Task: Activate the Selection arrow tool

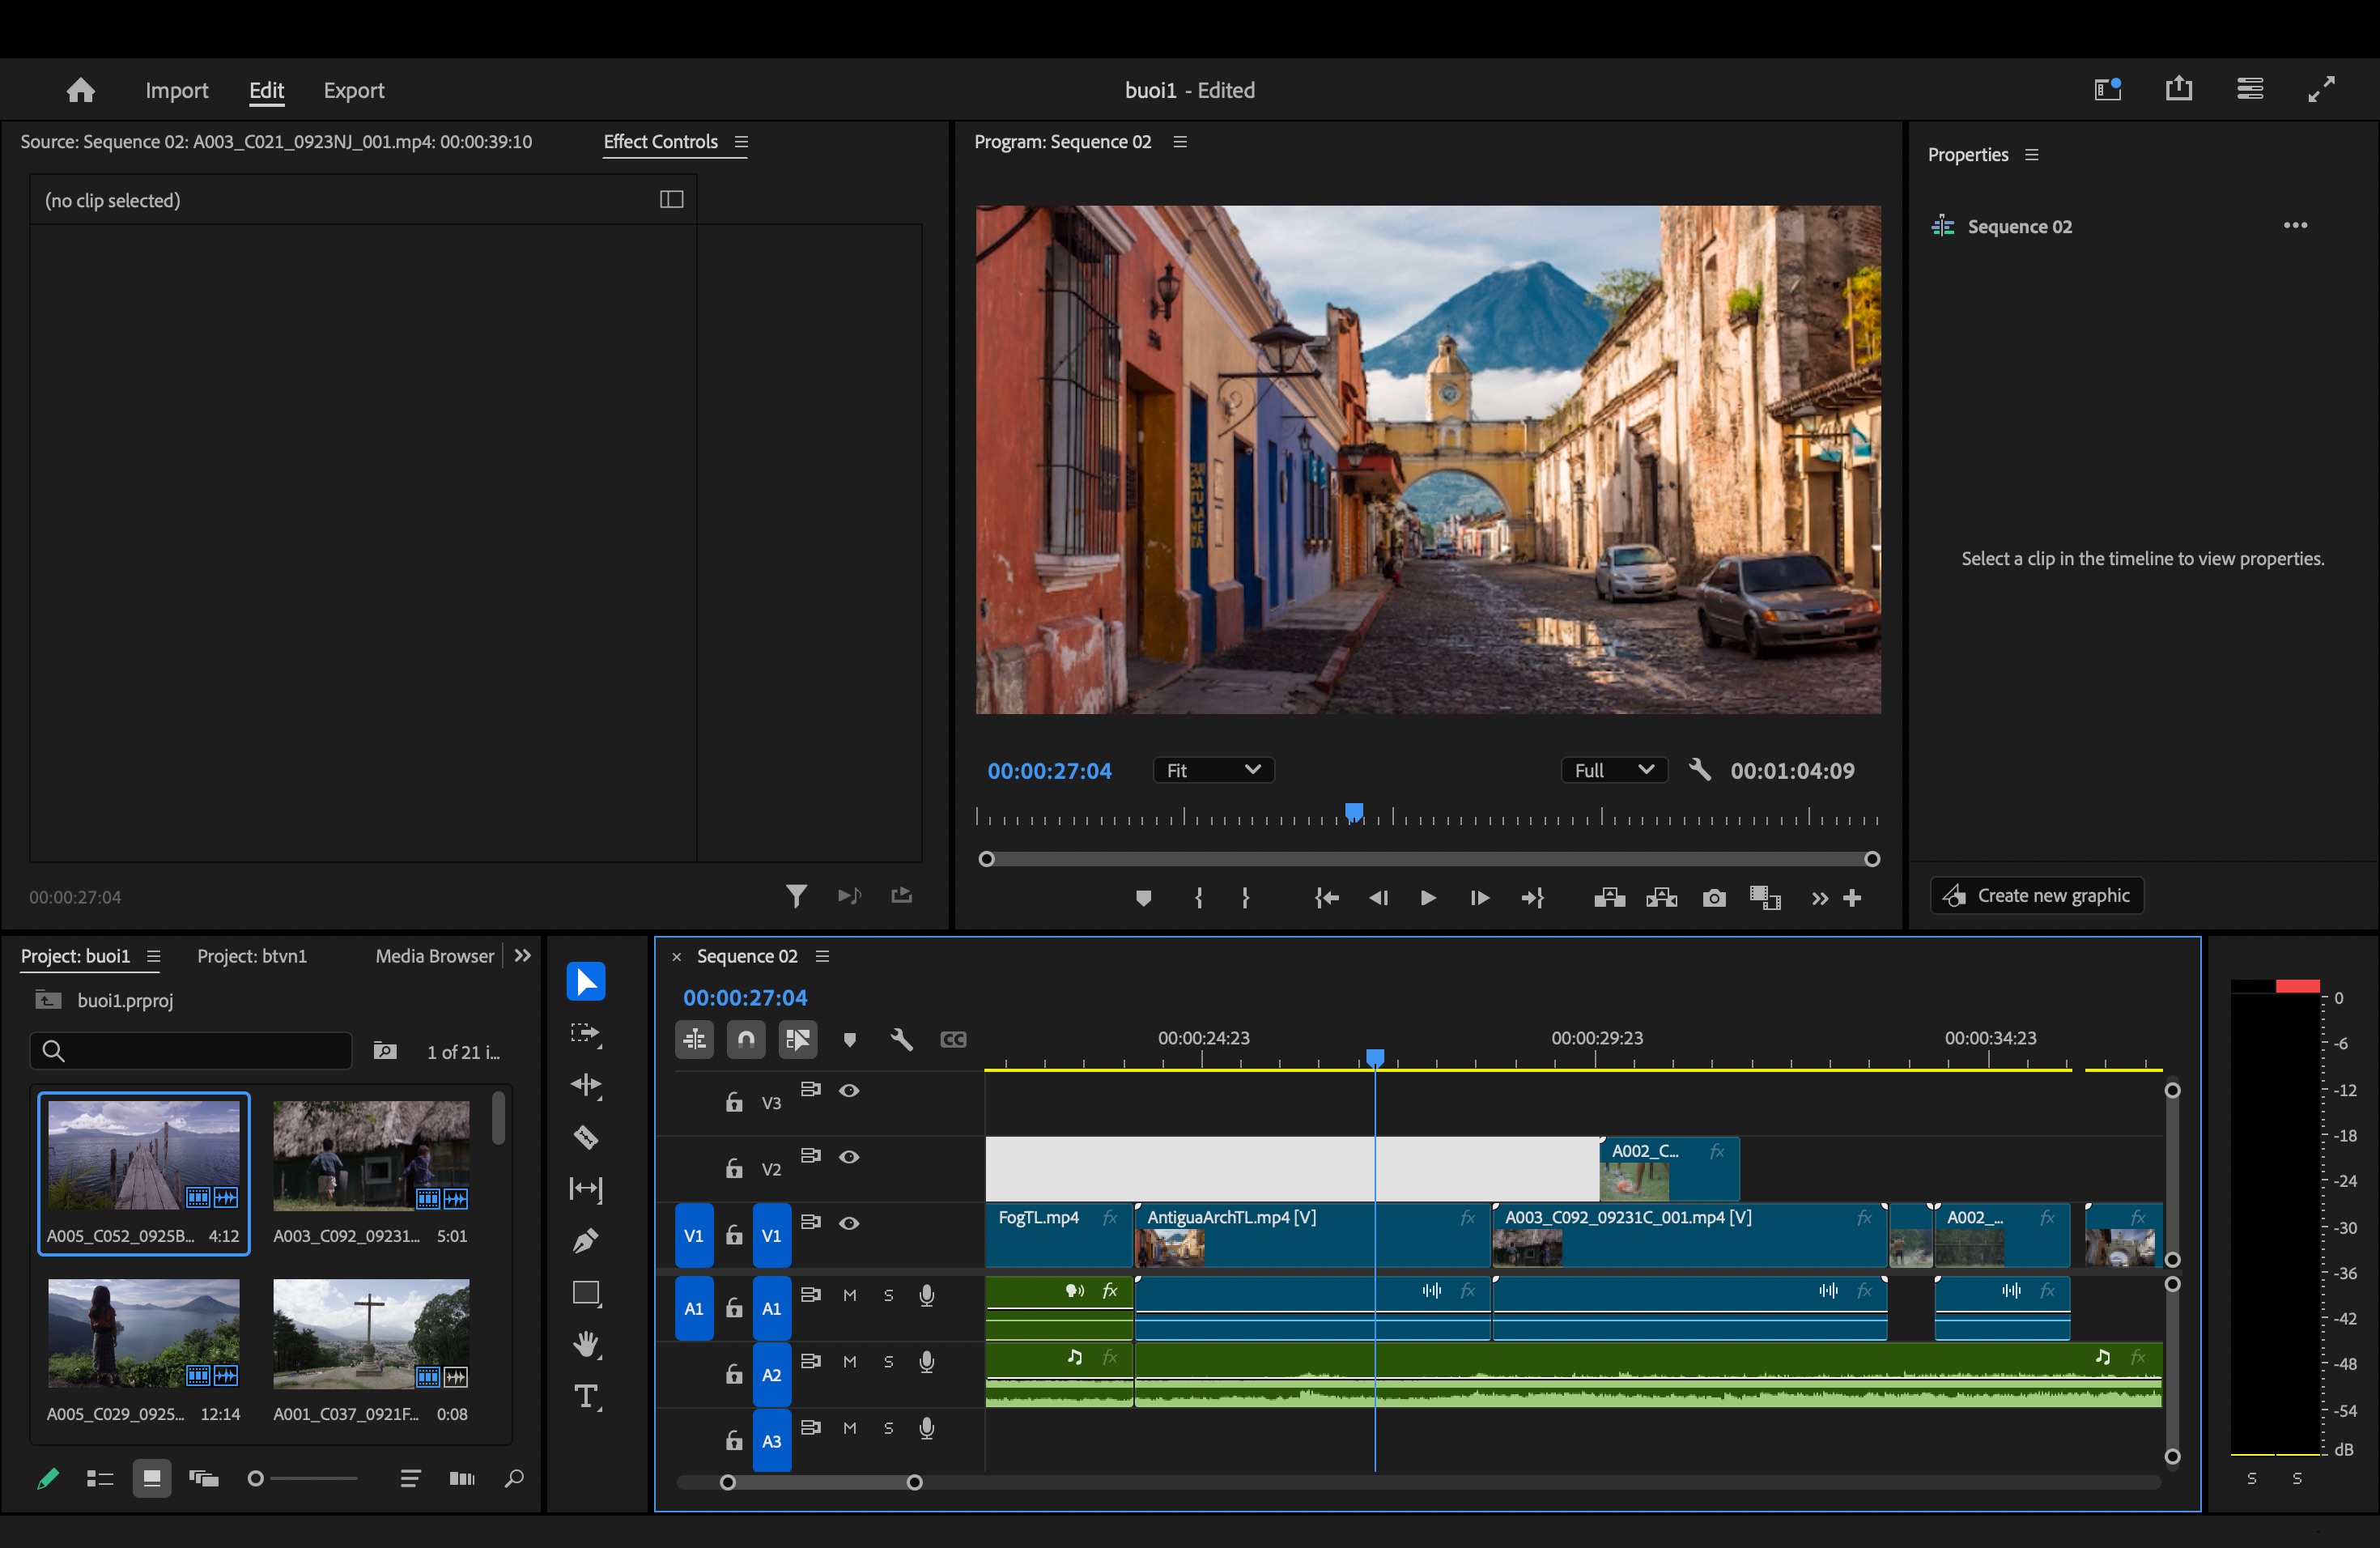Action: (x=586, y=982)
